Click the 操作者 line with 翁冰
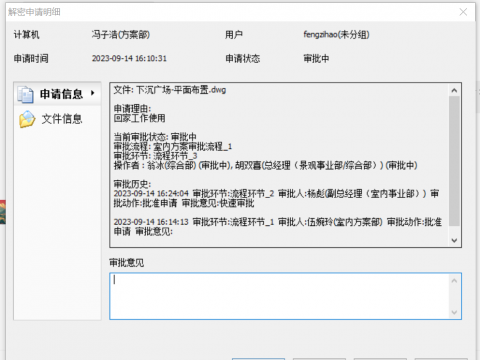Viewport: 480px width, 360px height. point(265,165)
